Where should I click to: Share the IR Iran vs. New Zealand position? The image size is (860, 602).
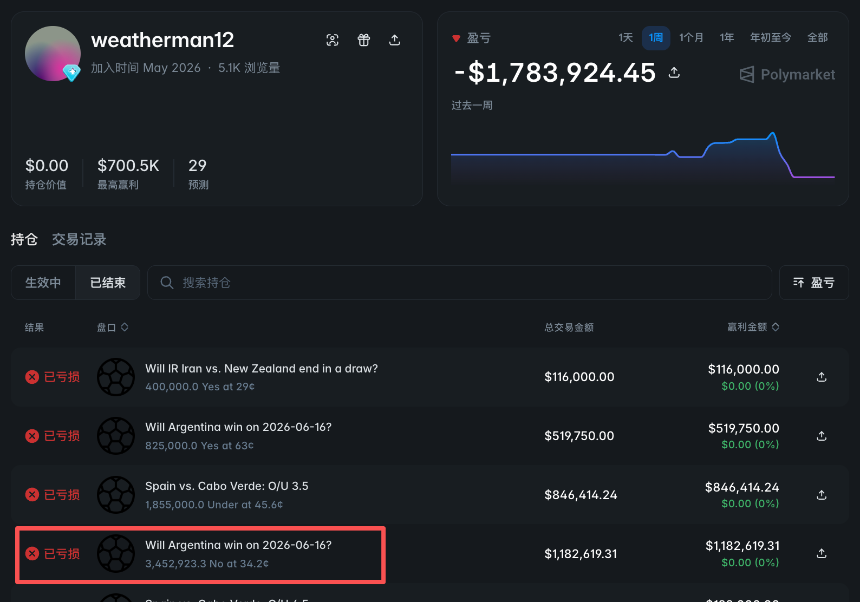click(x=821, y=377)
